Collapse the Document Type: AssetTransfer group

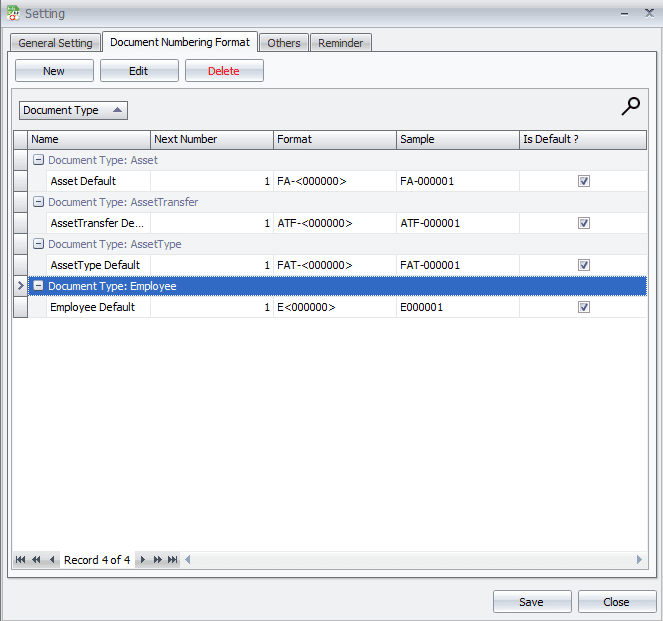coord(38,202)
